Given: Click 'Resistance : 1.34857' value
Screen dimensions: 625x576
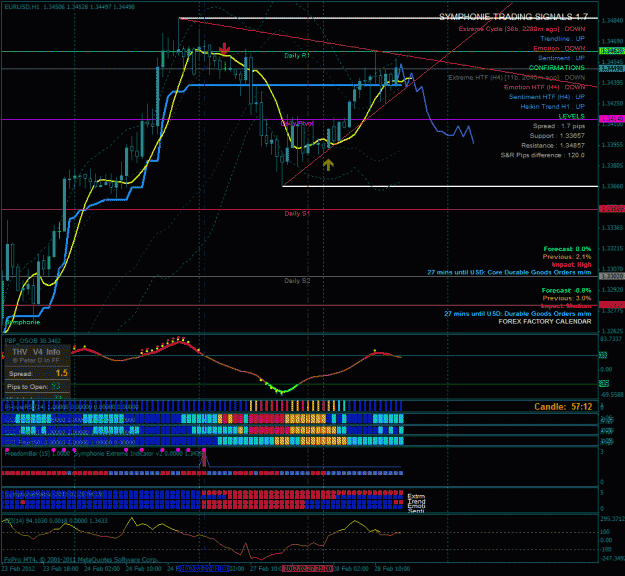Looking at the screenshot, I should point(553,145).
